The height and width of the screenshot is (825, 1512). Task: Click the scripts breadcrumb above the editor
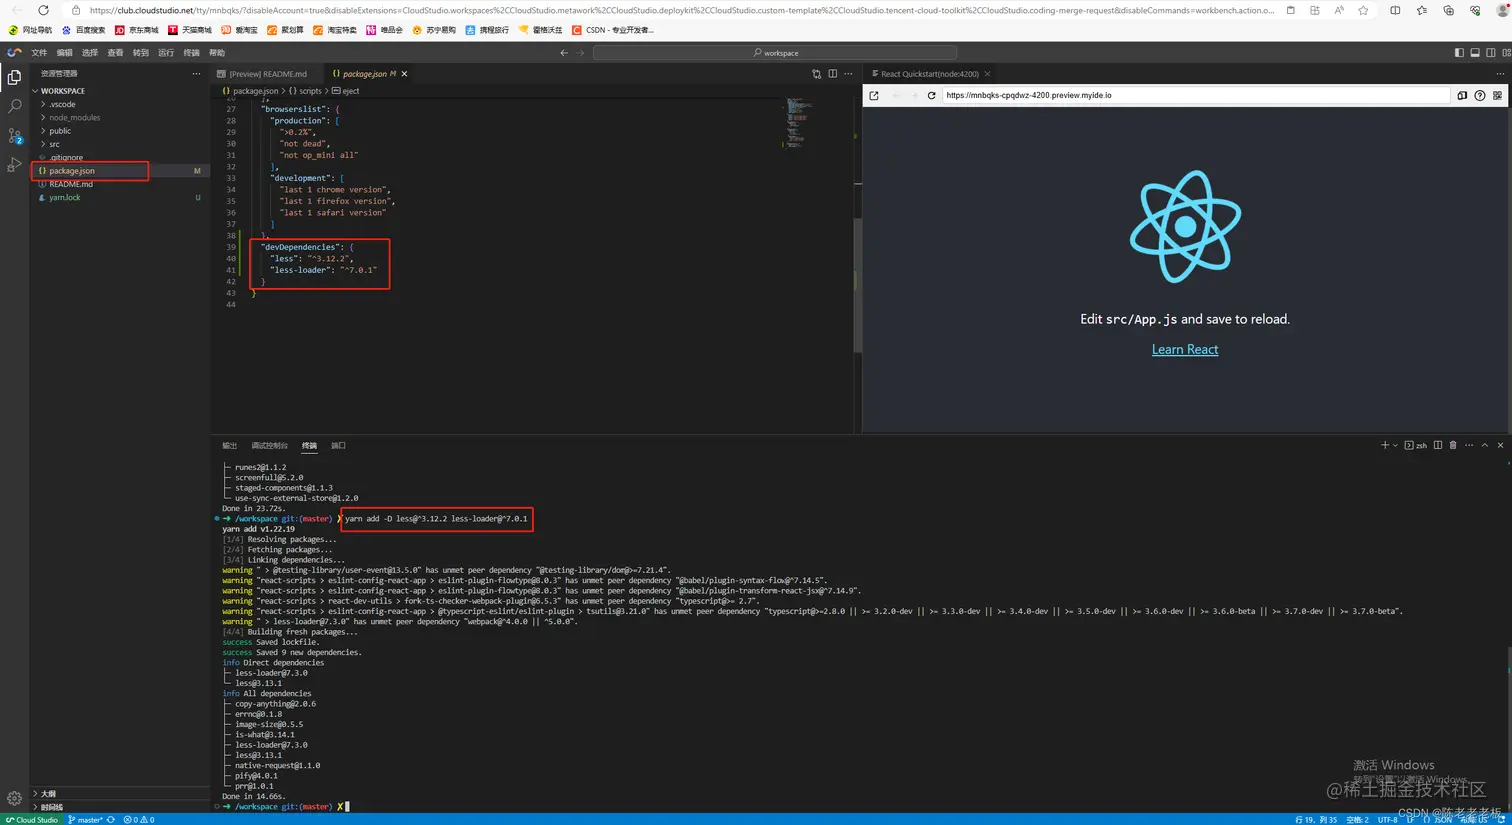click(x=305, y=91)
